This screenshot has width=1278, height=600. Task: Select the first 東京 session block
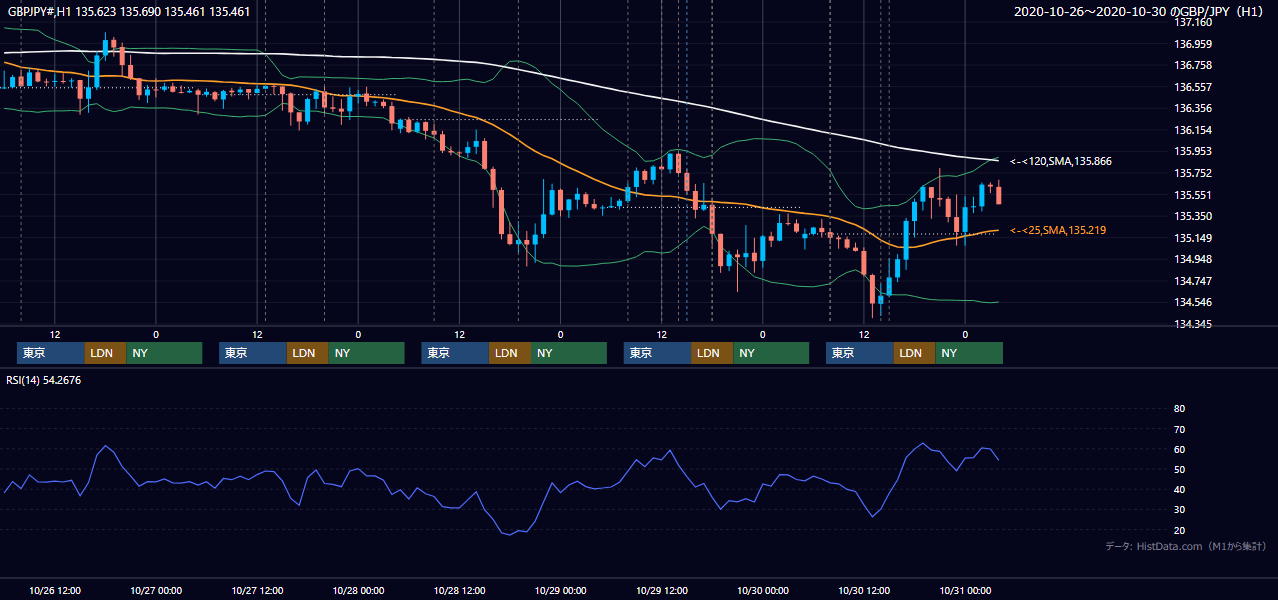51,353
